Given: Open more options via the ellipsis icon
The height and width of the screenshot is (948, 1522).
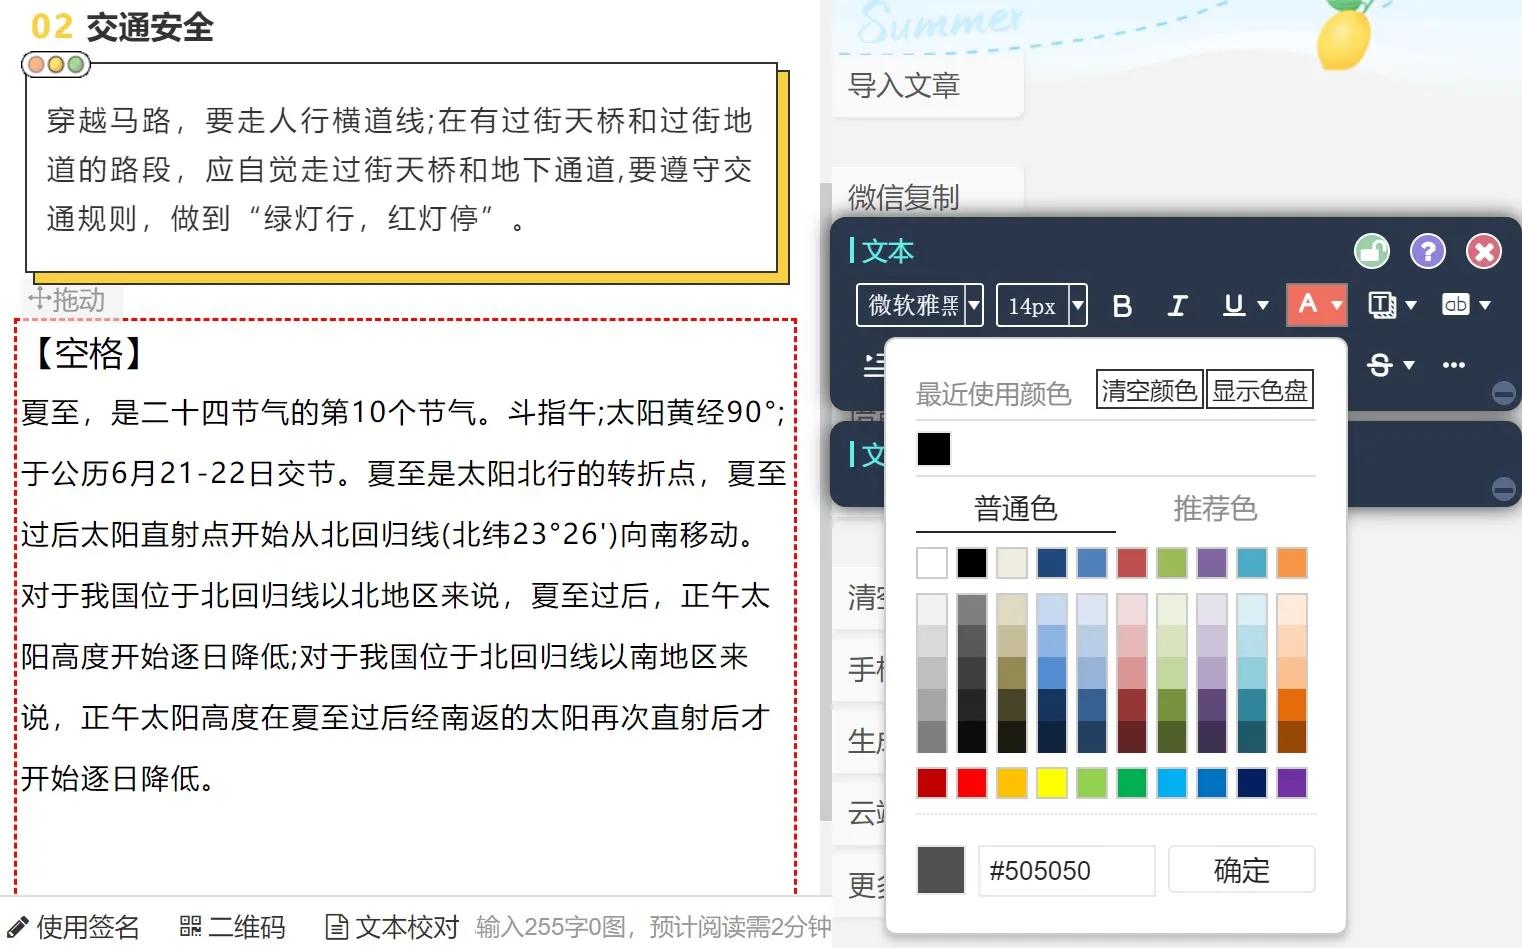Looking at the screenshot, I should pyautogui.click(x=1453, y=365).
